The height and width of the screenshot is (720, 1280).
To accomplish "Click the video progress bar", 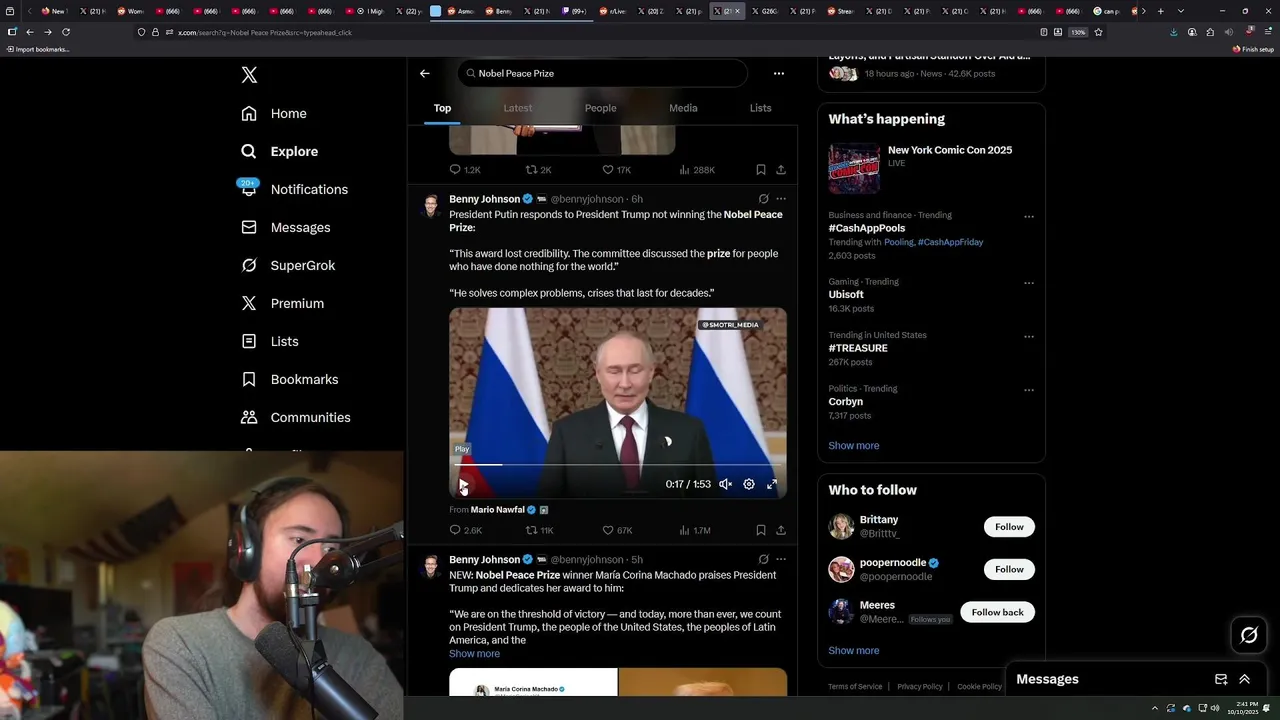I will tap(617, 465).
